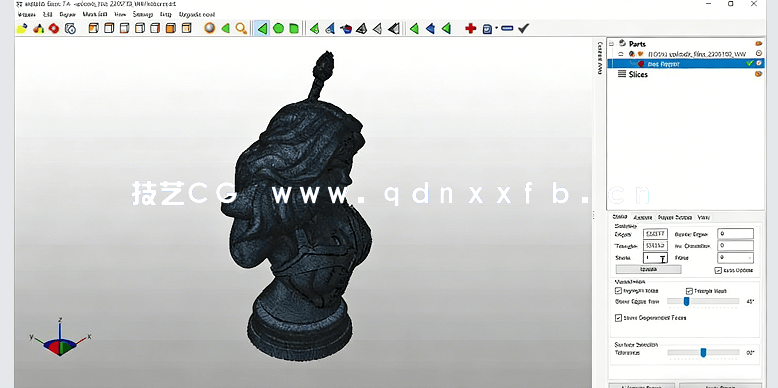This screenshot has width=778, height=388.
Task: Toggle the Highlight Holes checkbox
Action: [x=618, y=291]
